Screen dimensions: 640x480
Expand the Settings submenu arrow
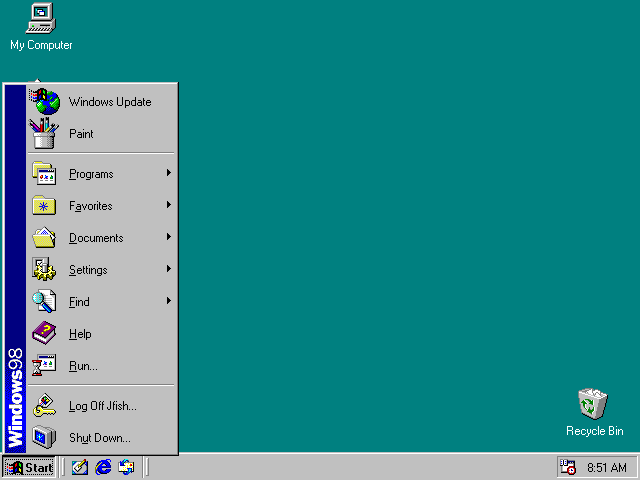pyautogui.click(x=169, y=269)
